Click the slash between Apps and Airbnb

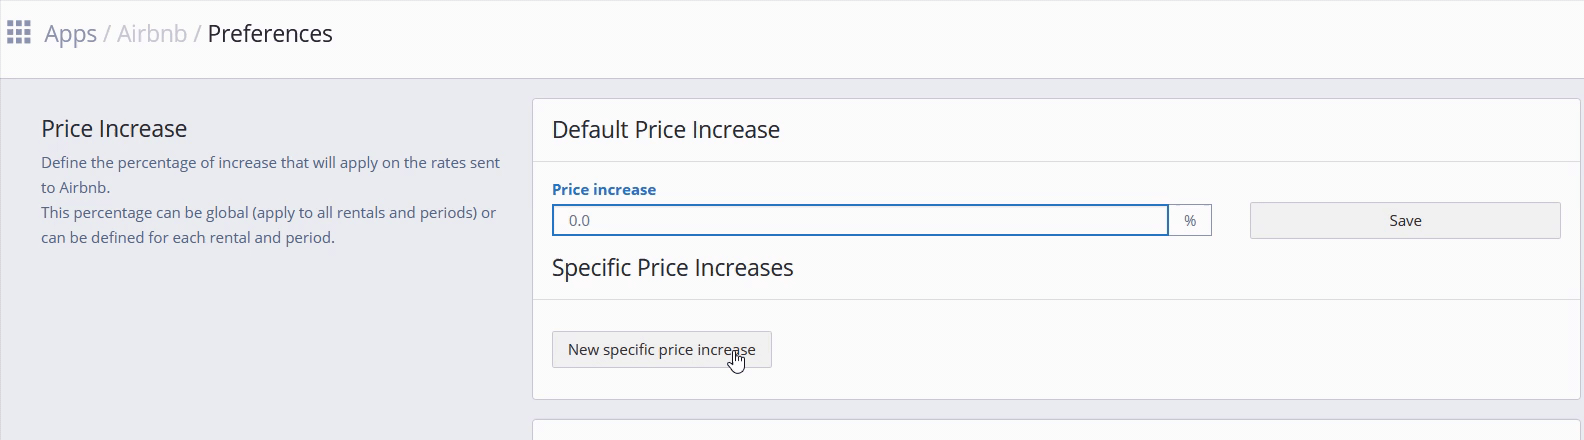(107, 34)
